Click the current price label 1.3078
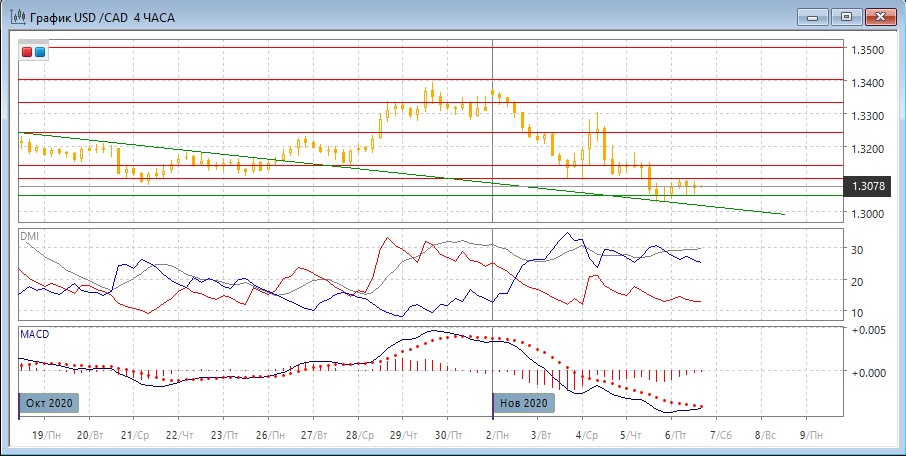906x456 pixels. point(866,186)
